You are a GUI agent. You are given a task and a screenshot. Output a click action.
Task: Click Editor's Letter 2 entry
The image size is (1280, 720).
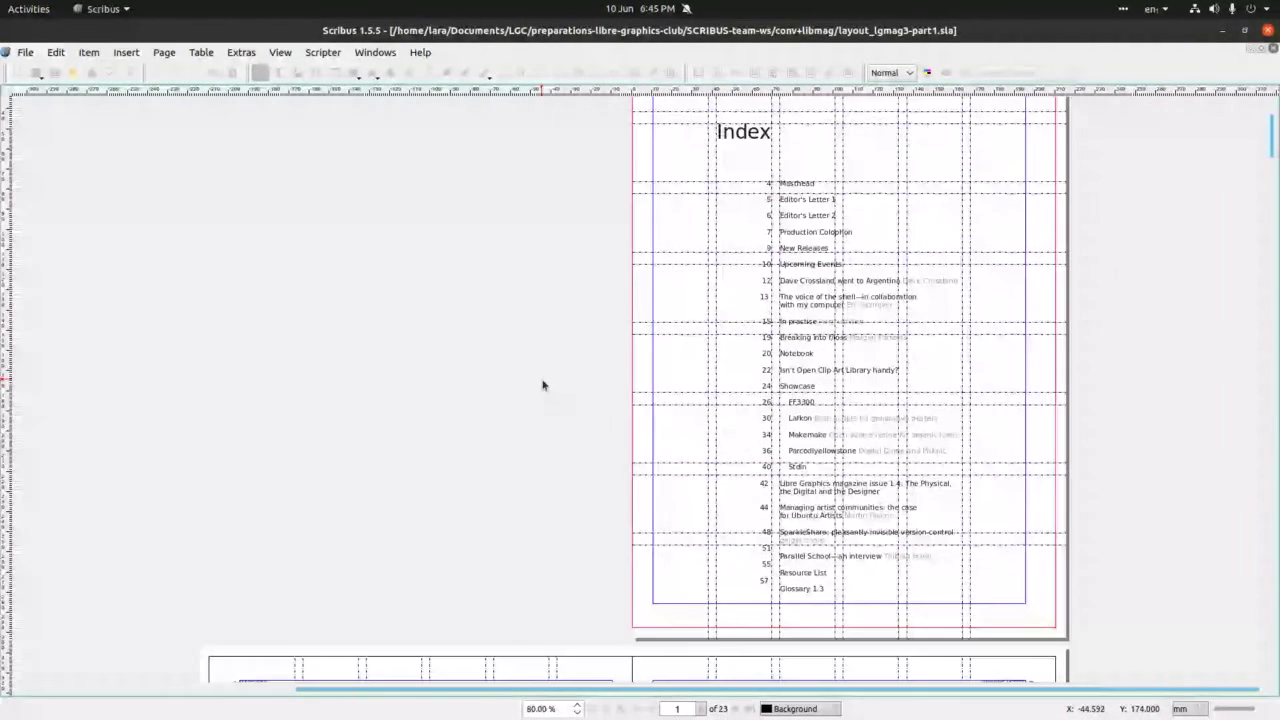[x=807, y=216]
